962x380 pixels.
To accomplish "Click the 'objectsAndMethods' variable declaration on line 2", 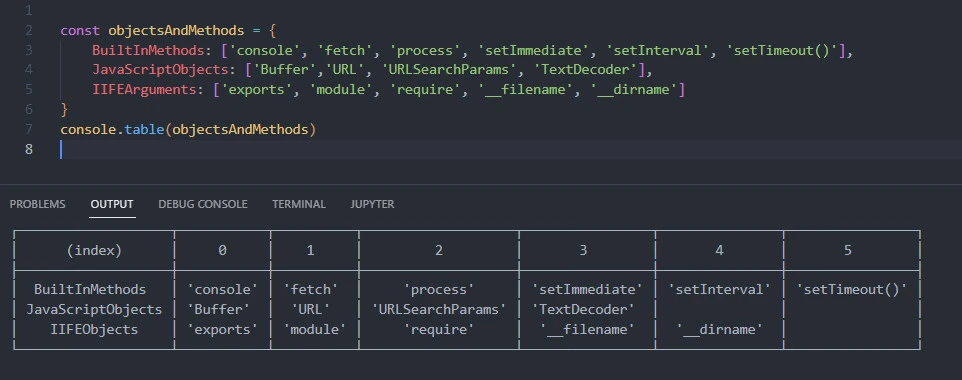I will (176, 30).
